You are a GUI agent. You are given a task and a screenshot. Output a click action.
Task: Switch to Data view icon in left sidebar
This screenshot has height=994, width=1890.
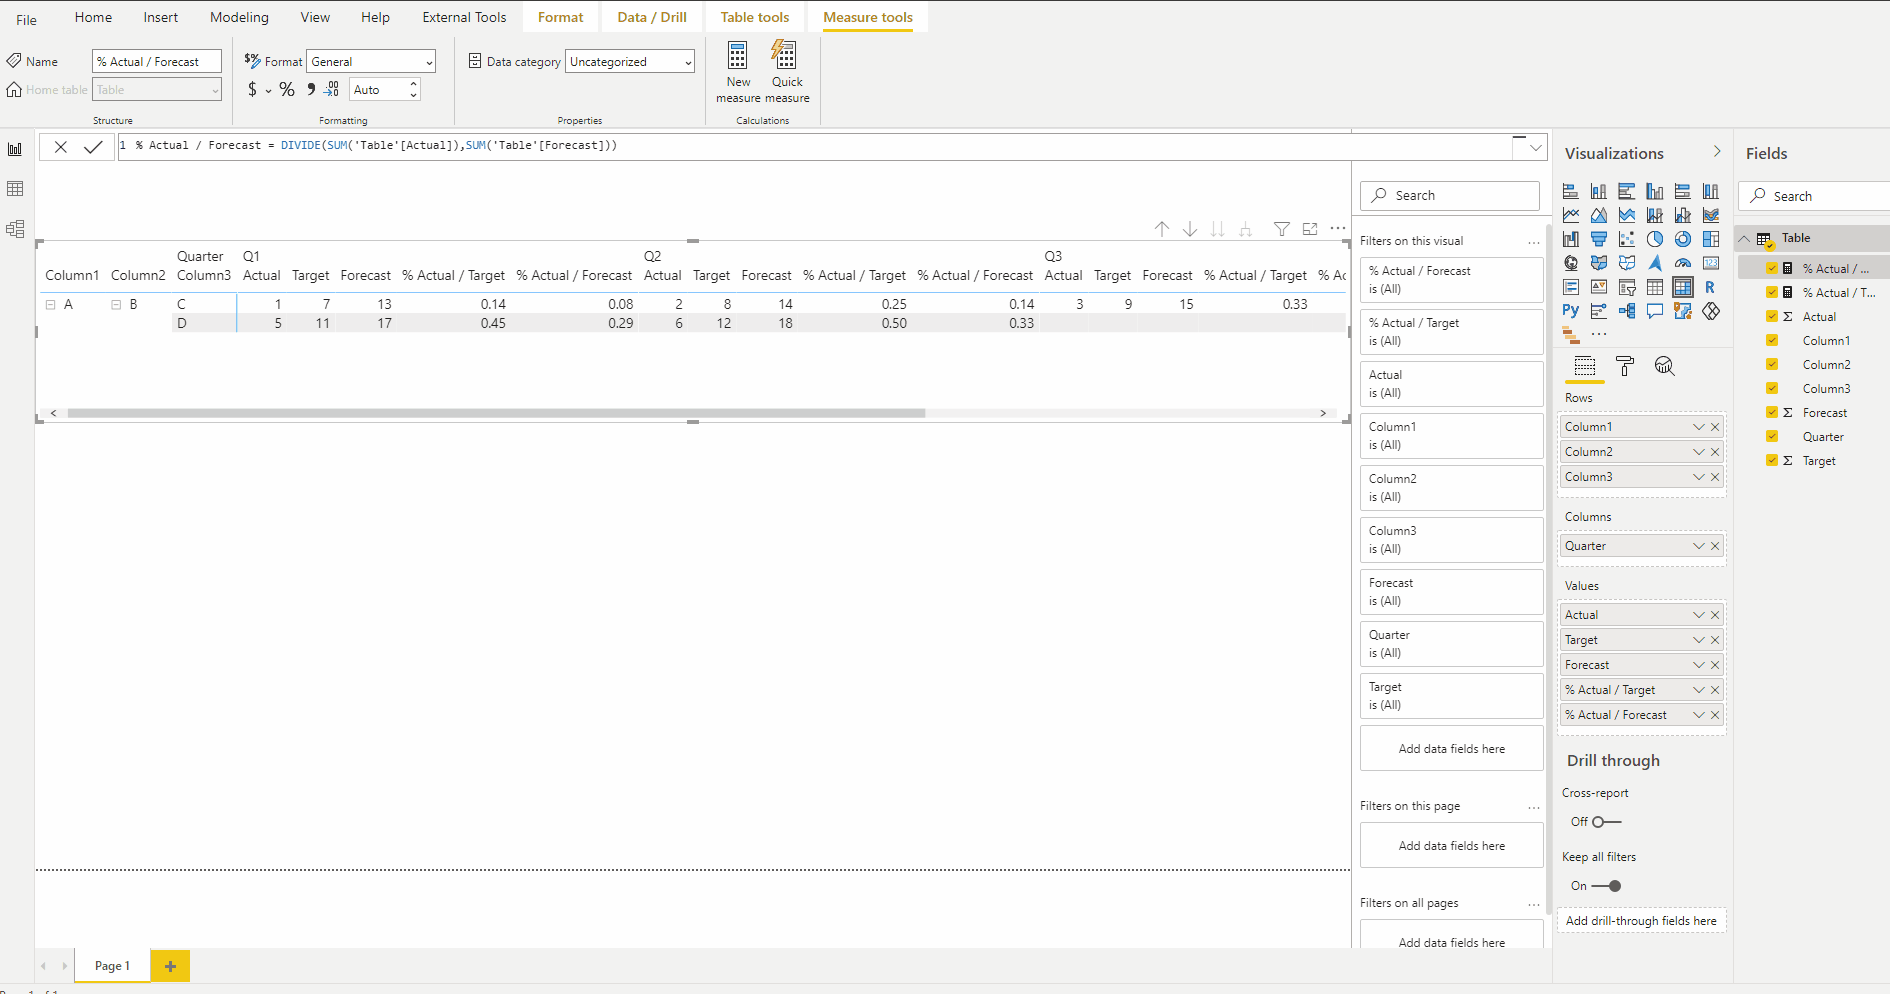click(15, 189)
